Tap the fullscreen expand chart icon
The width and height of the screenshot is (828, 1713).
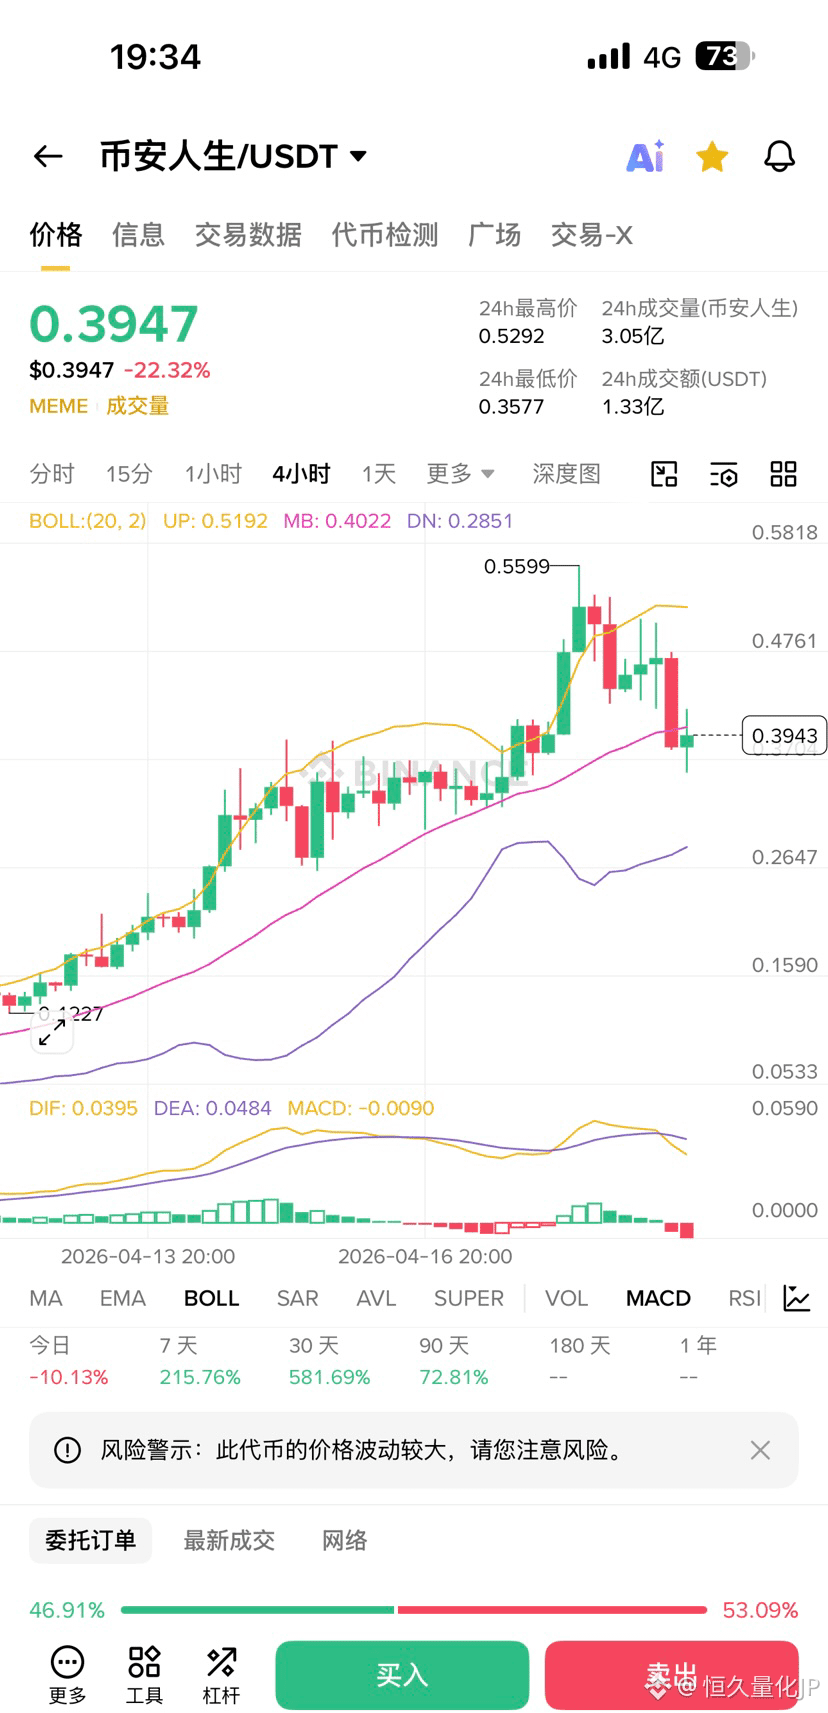tap(52, 1033)
